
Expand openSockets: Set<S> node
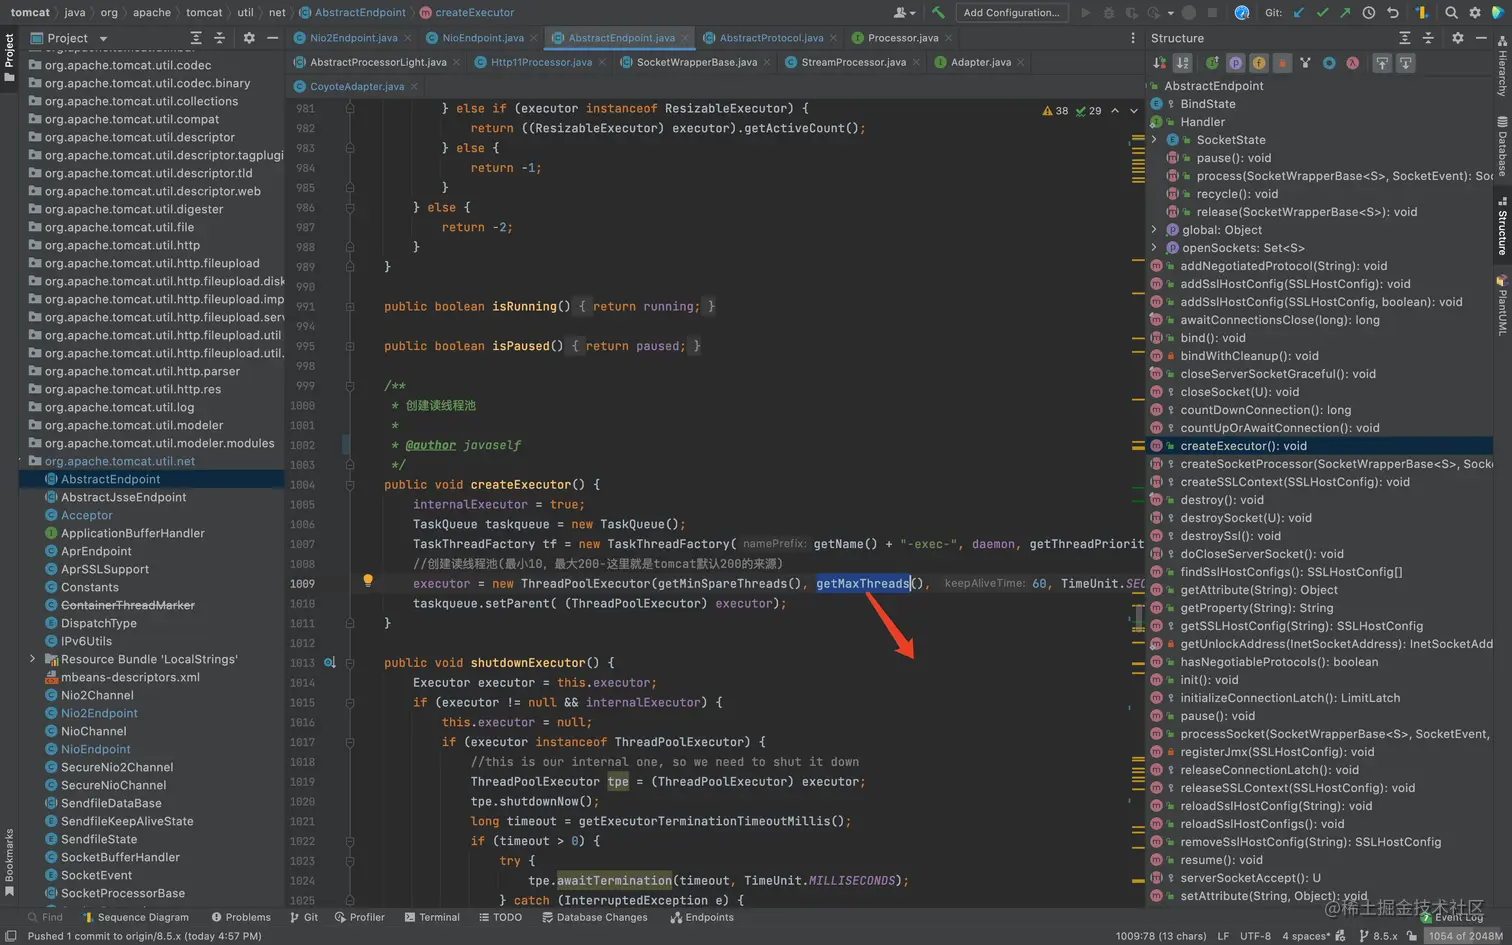(1155, 248)
